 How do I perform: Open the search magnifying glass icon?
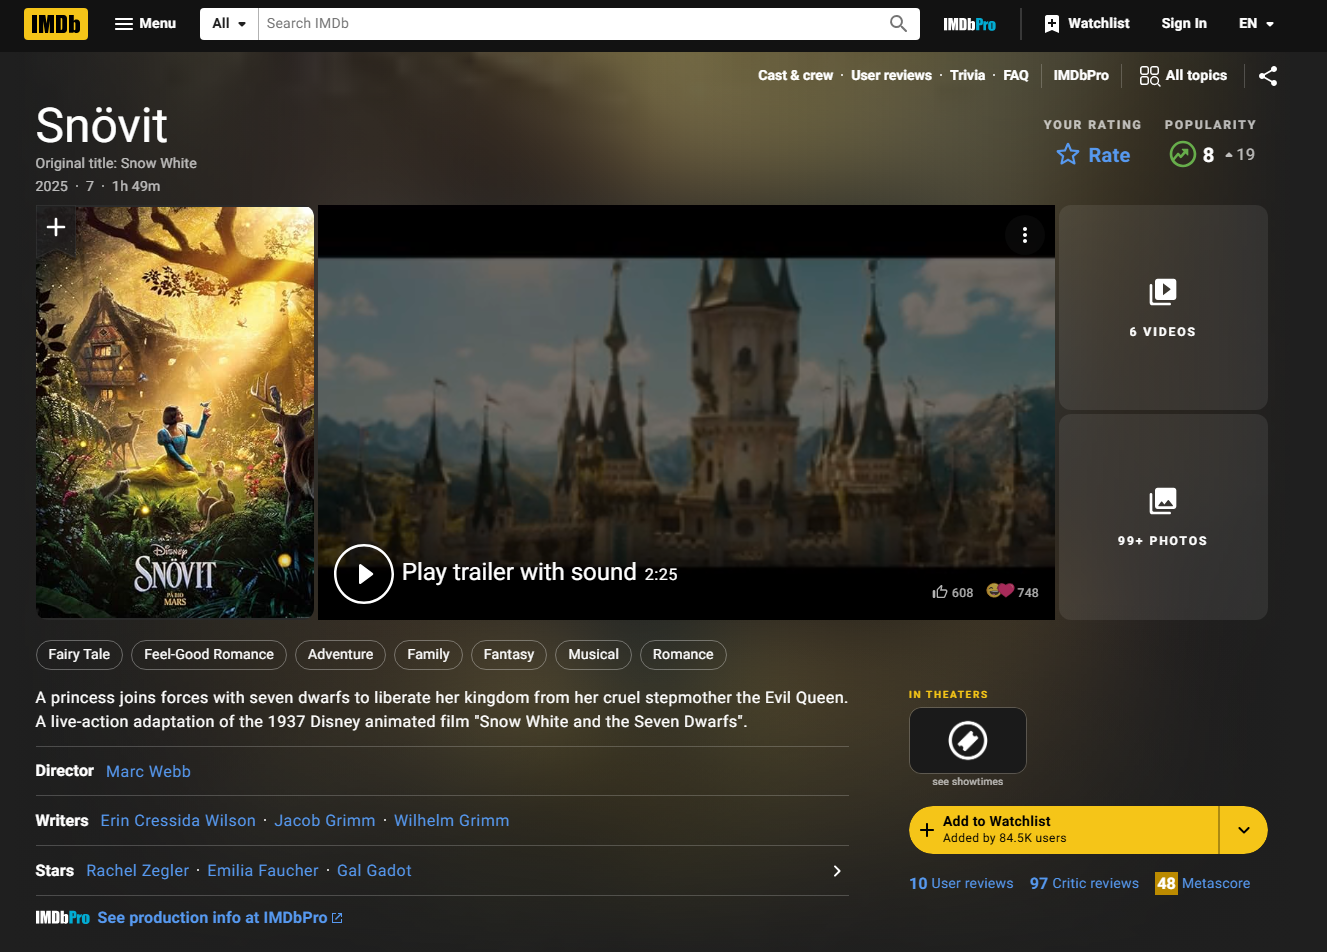897,23
